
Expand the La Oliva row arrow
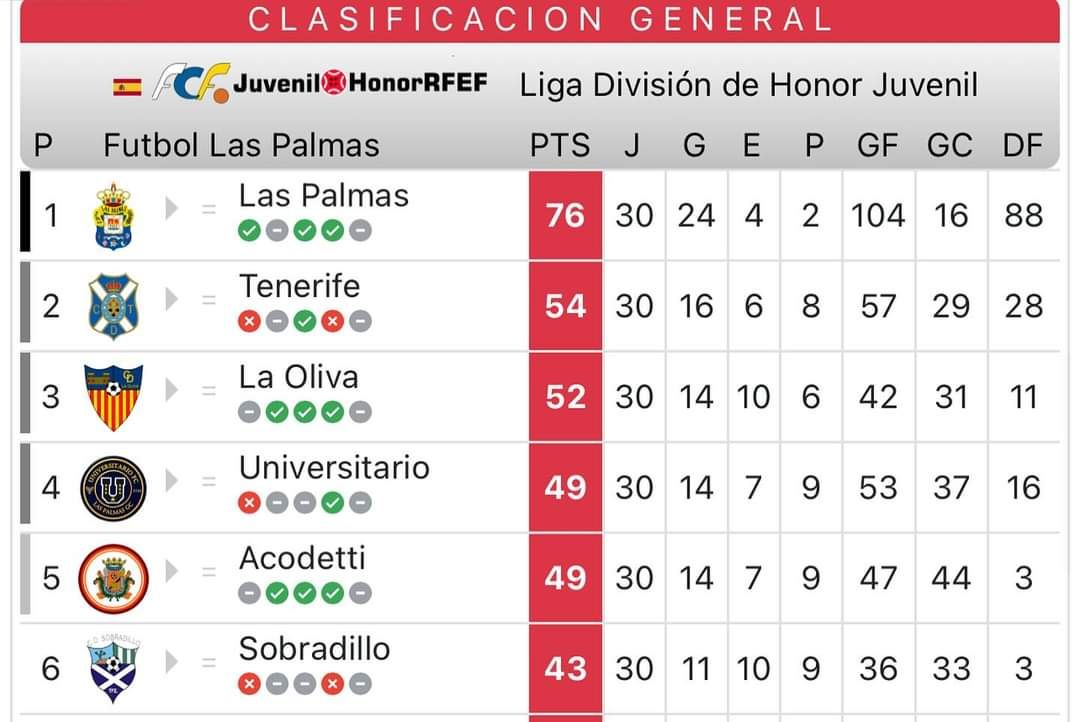point(172,390)
